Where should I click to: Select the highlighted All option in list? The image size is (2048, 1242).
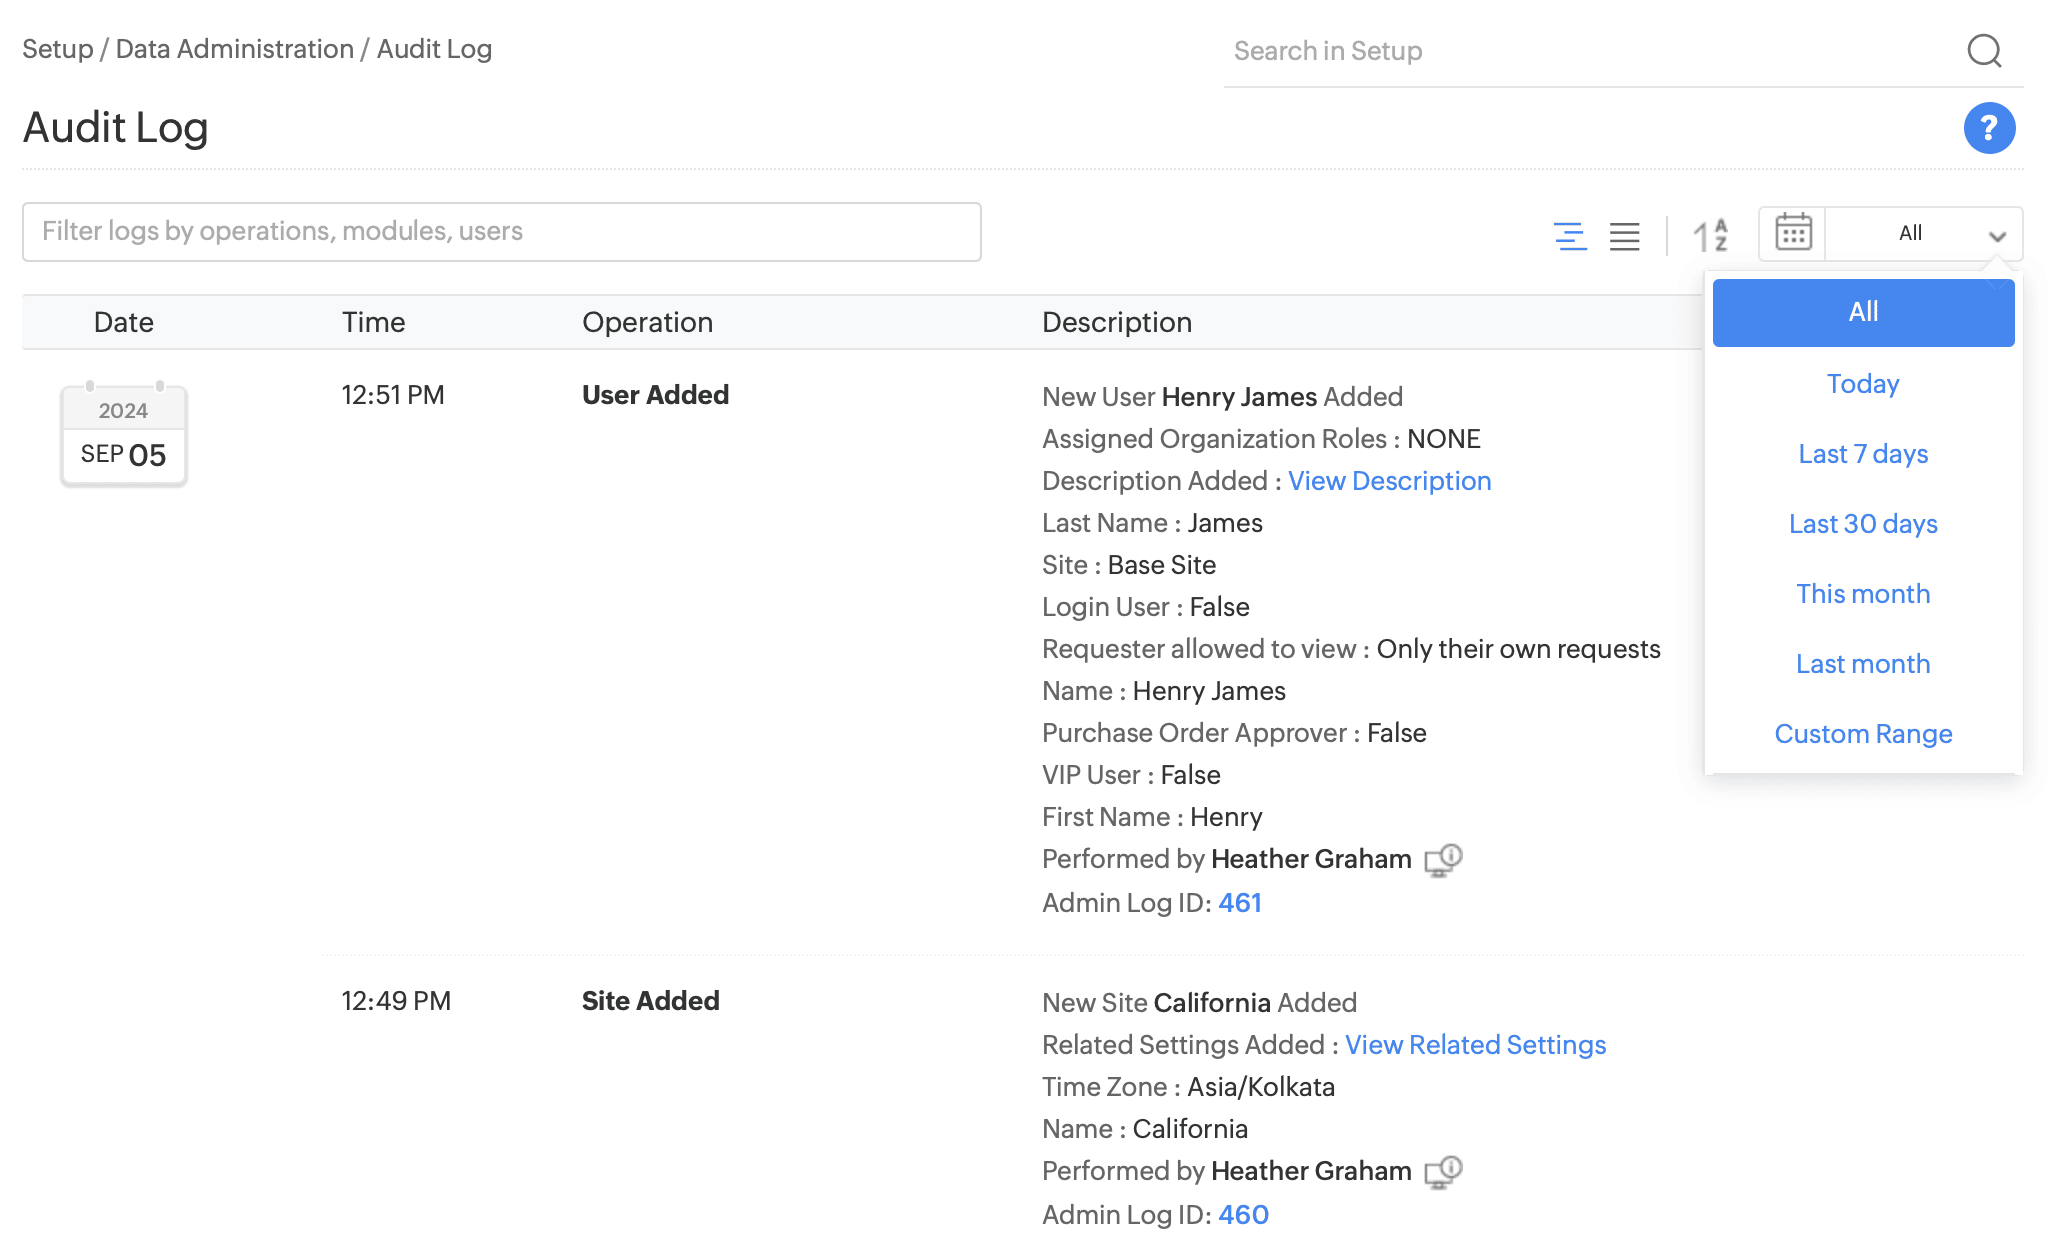pos(1862,313)
